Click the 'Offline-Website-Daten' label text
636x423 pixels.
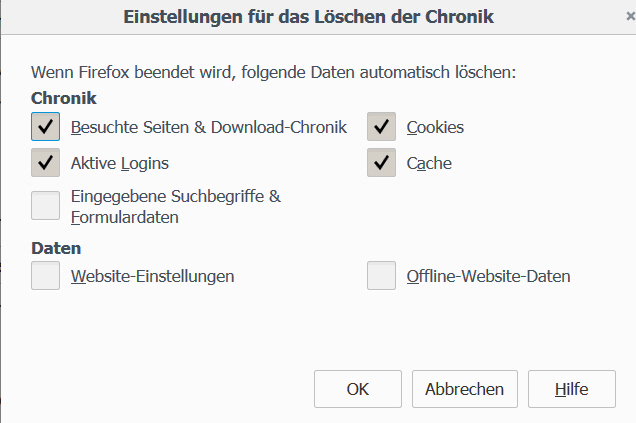[x=488, y=275]
